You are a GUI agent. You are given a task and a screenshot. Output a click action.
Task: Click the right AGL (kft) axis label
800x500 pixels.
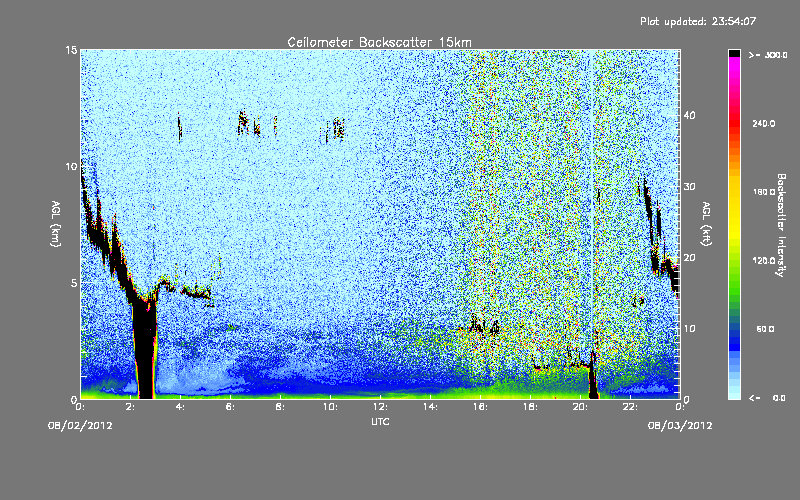click(706, 224)
